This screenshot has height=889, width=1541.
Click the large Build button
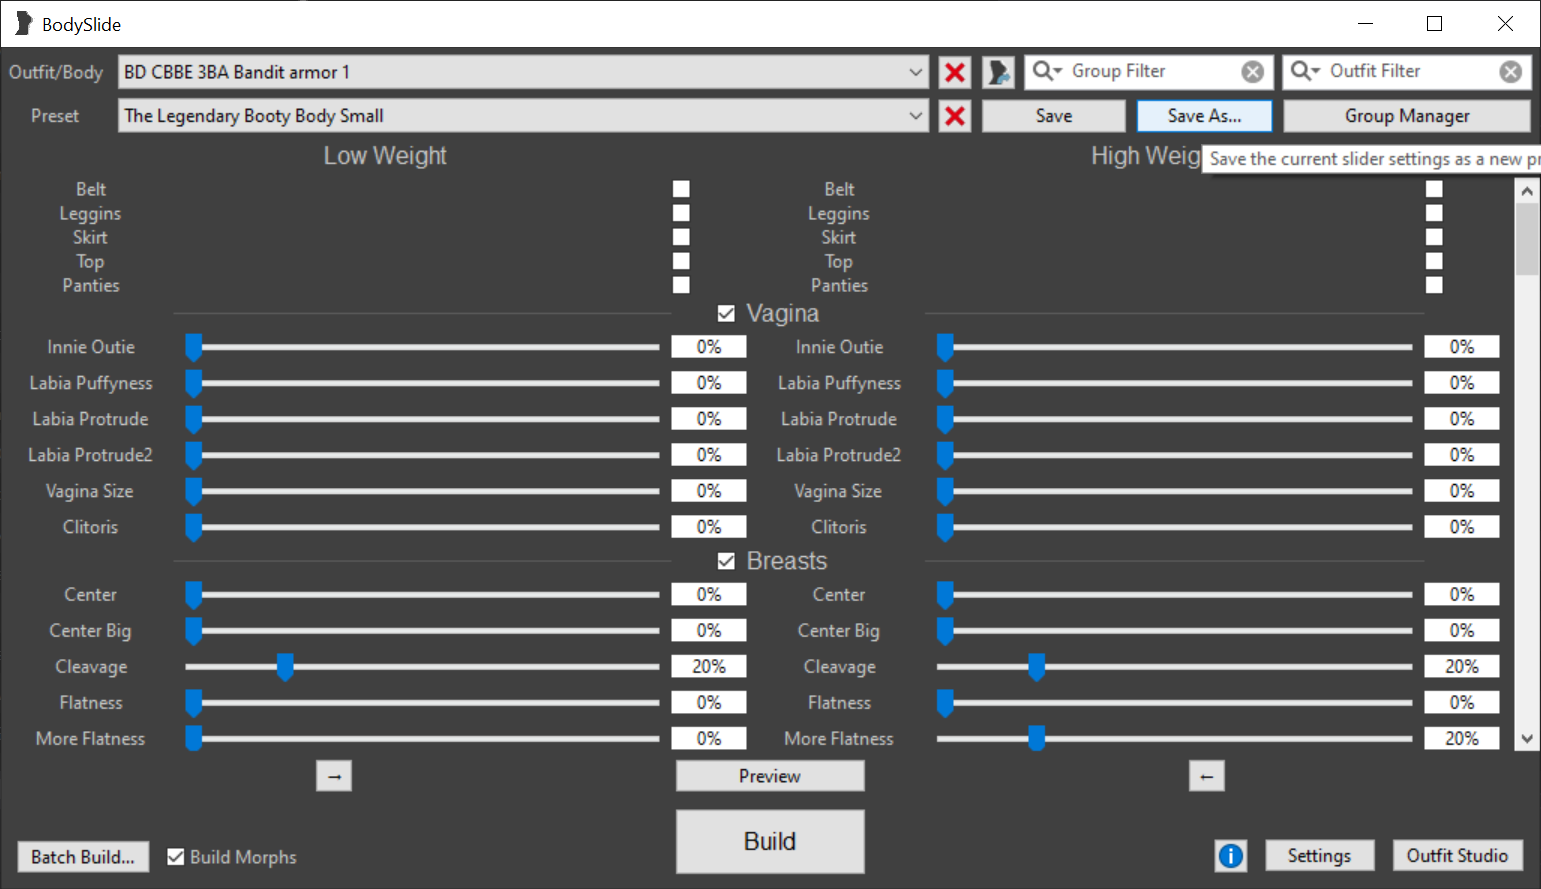[x=770, y=841]
